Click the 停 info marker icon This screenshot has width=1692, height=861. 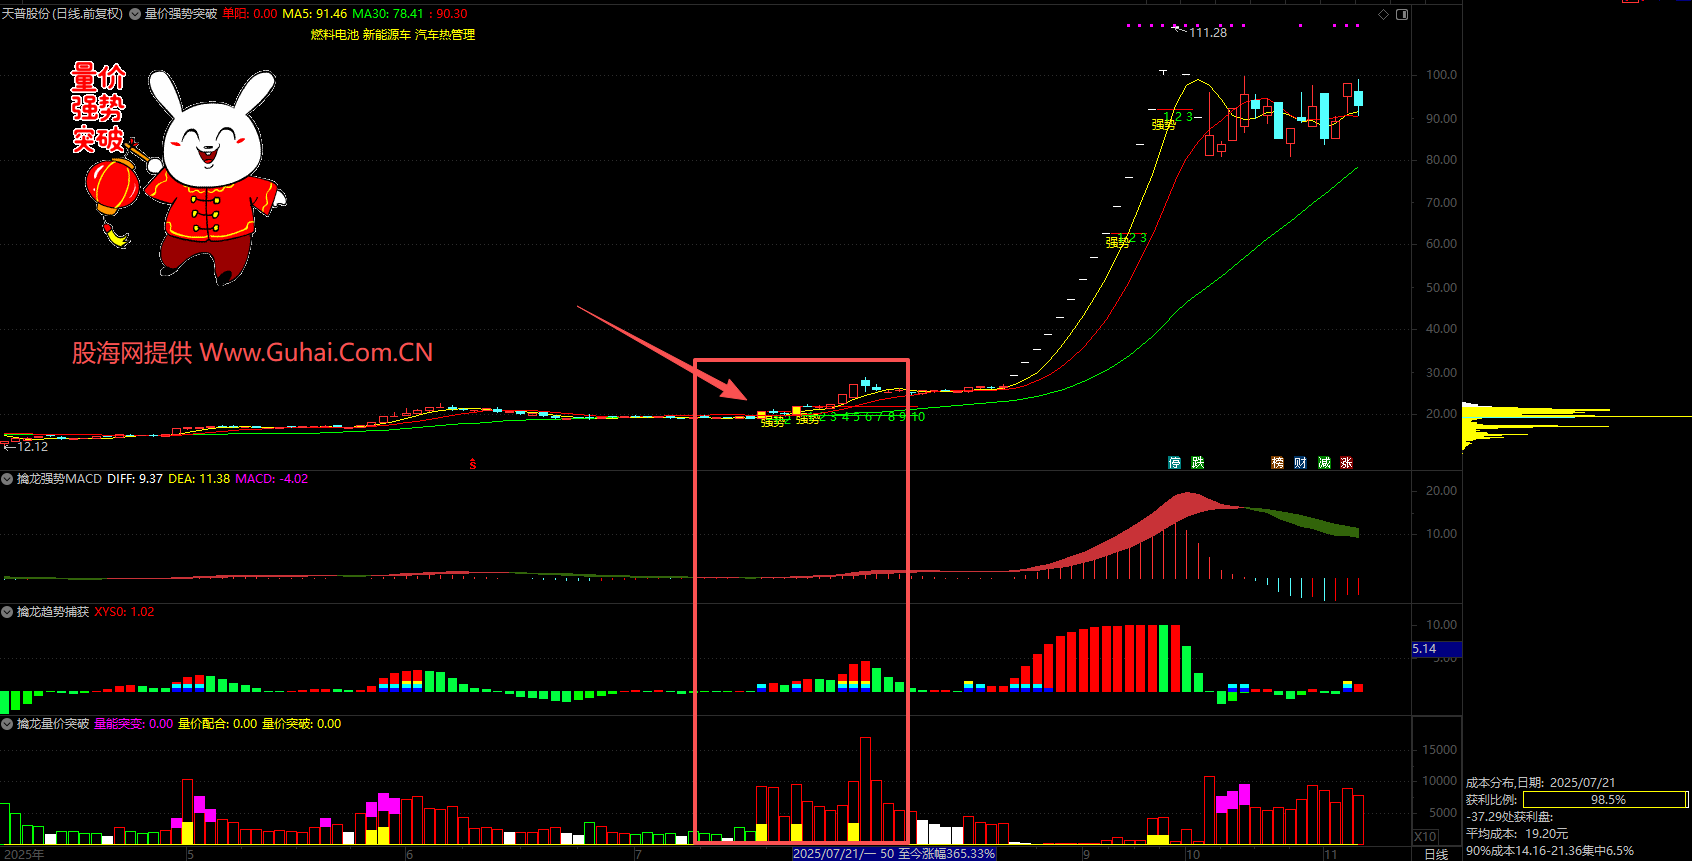tap(1174, 462)
